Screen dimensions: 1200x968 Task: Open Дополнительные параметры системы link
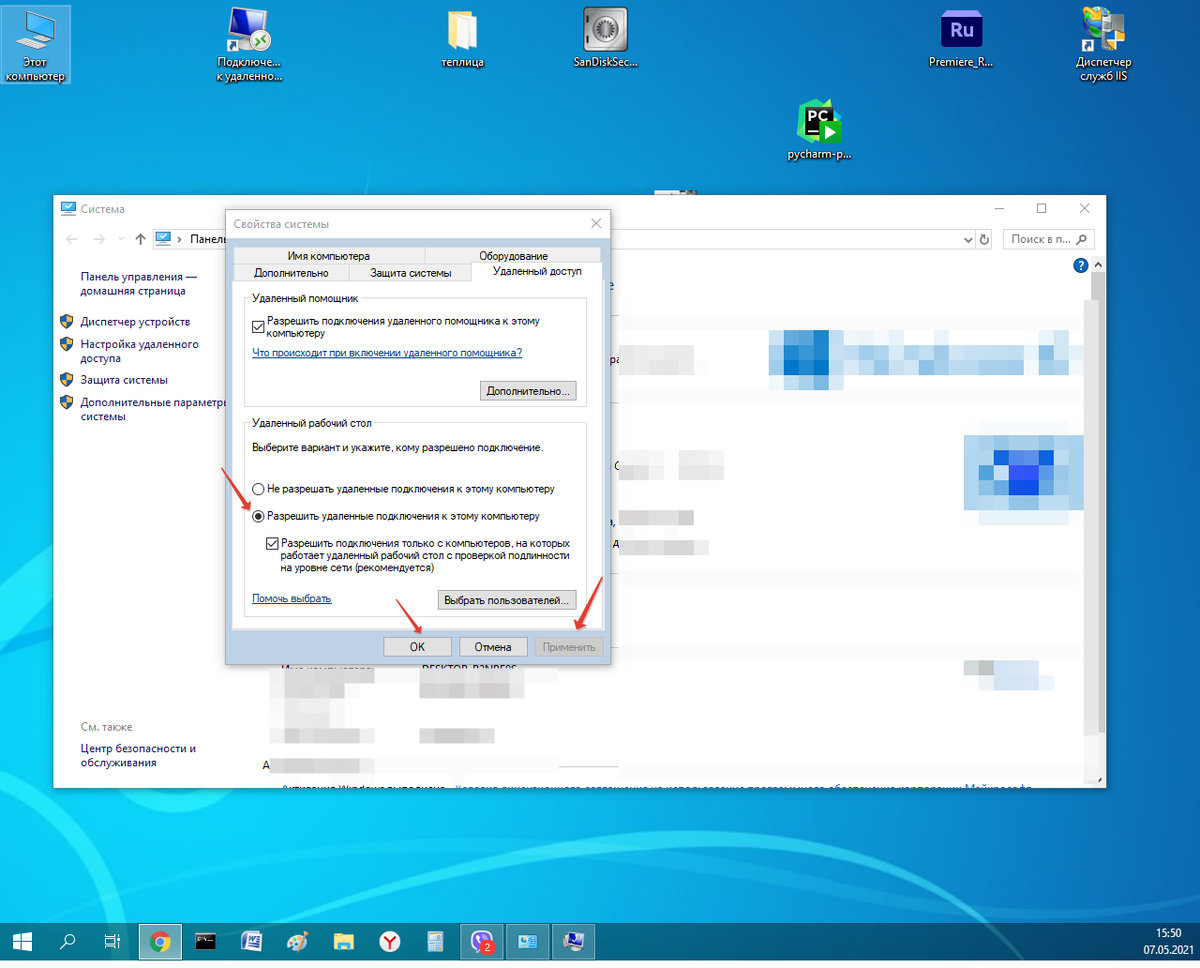coord(151,409)
